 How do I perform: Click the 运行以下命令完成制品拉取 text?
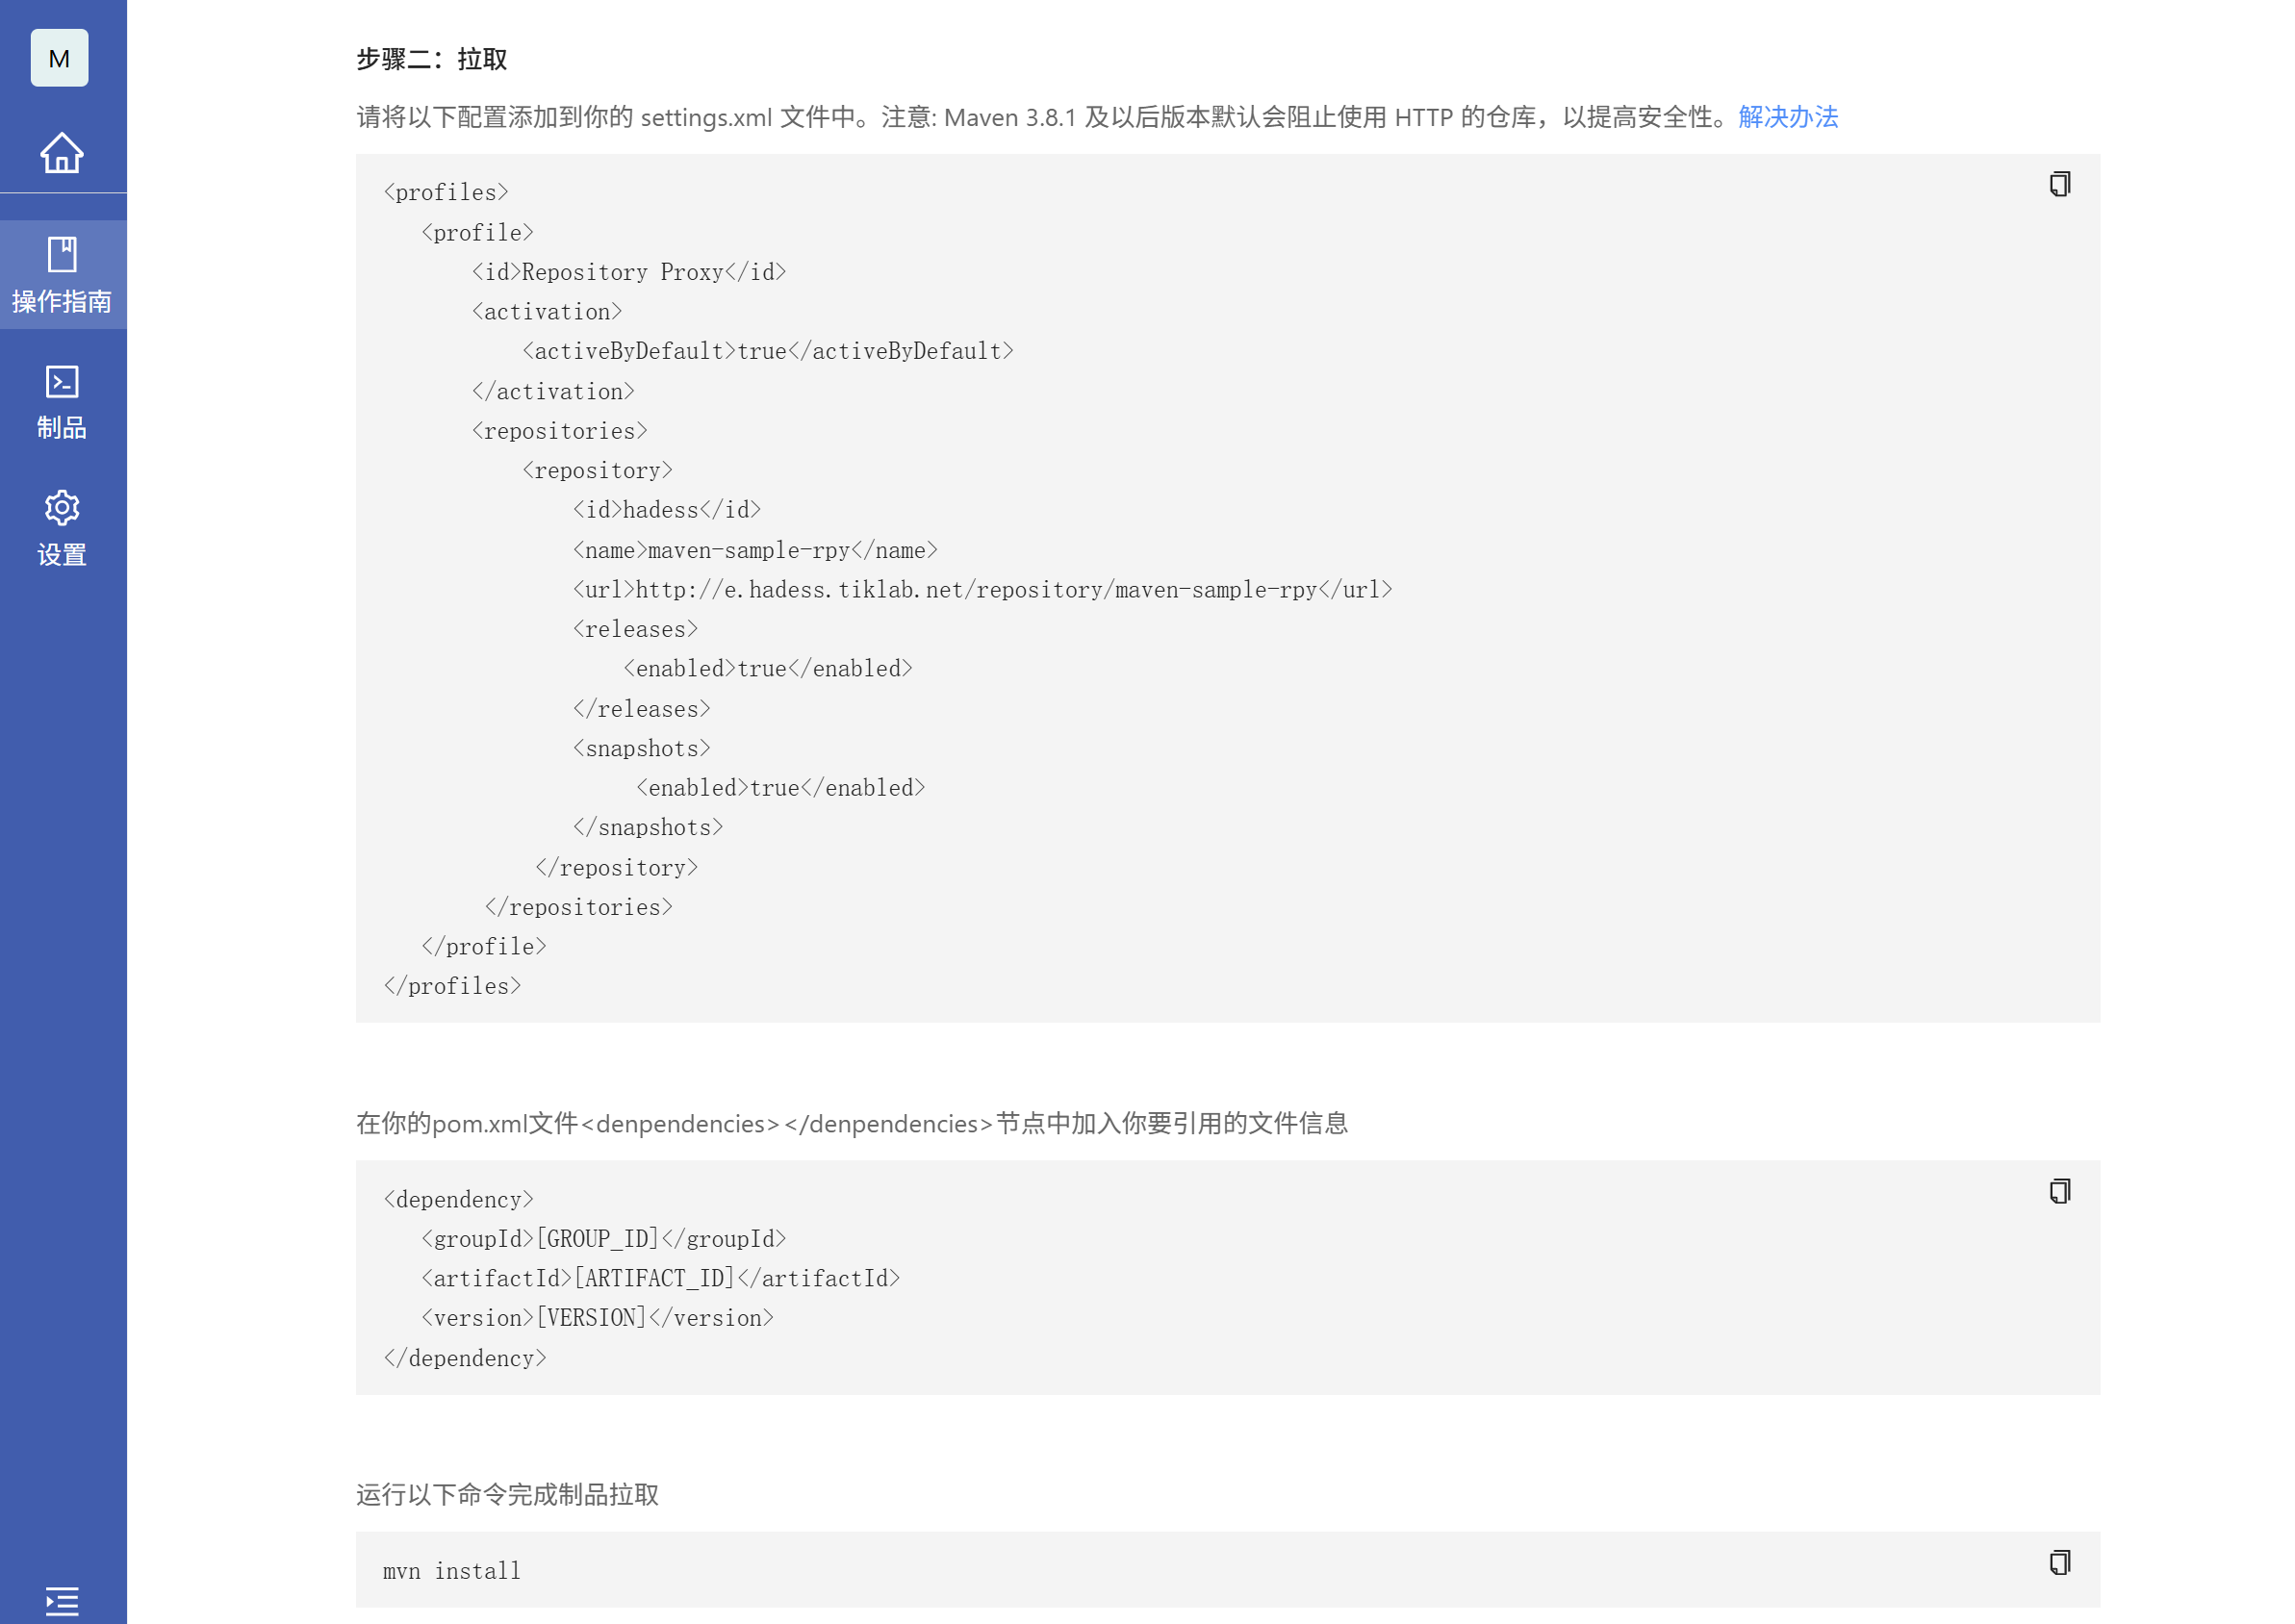508,1495
